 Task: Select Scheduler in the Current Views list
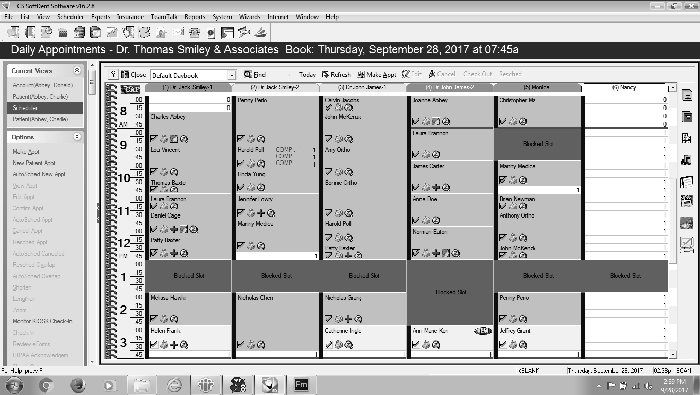coord(45,108)
